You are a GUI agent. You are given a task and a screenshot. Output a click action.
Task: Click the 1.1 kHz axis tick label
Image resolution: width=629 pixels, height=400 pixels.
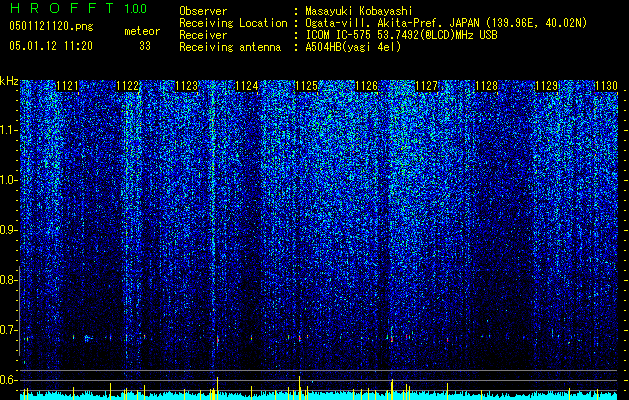[8, 130]
